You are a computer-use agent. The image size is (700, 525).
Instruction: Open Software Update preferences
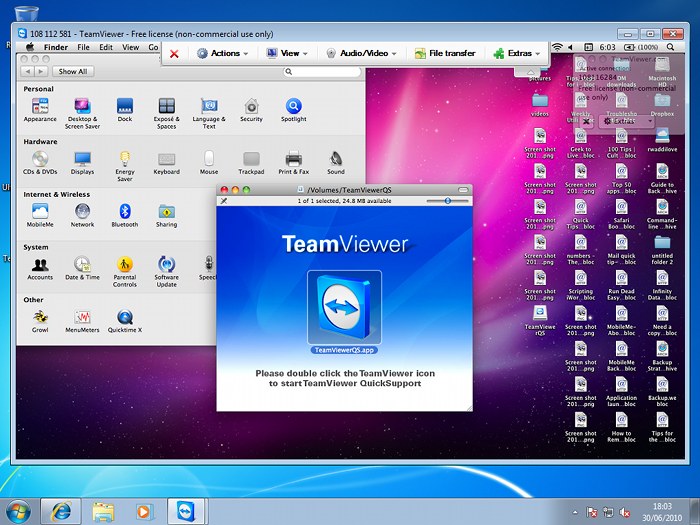(167, 271)
